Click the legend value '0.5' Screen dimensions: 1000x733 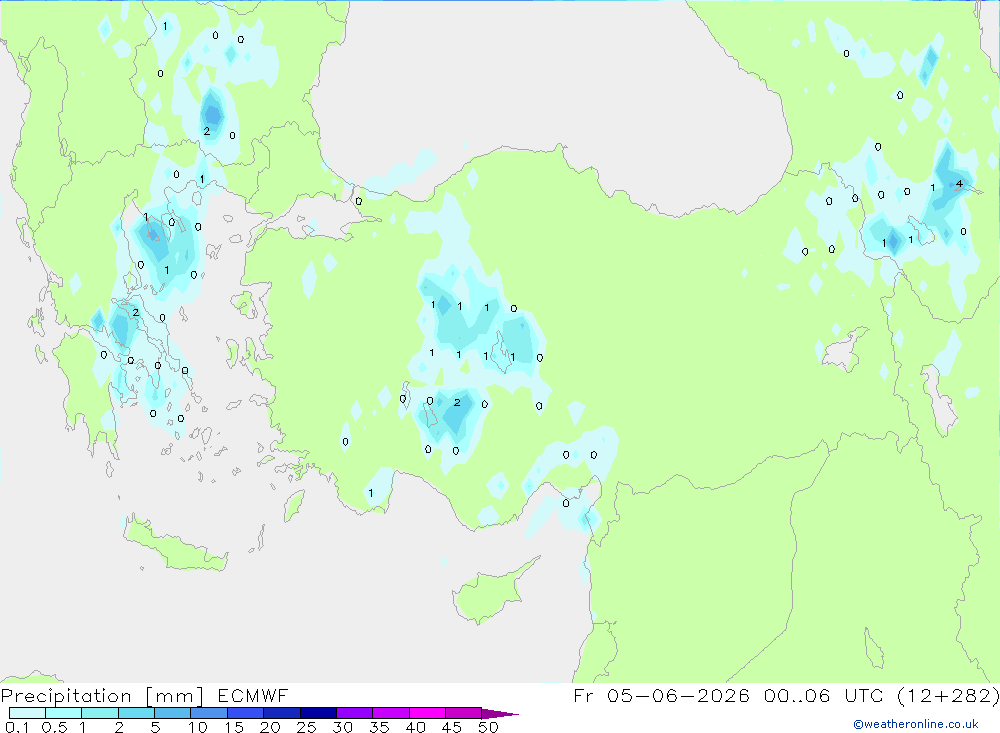pyautogui.click(x=54, y=727)
